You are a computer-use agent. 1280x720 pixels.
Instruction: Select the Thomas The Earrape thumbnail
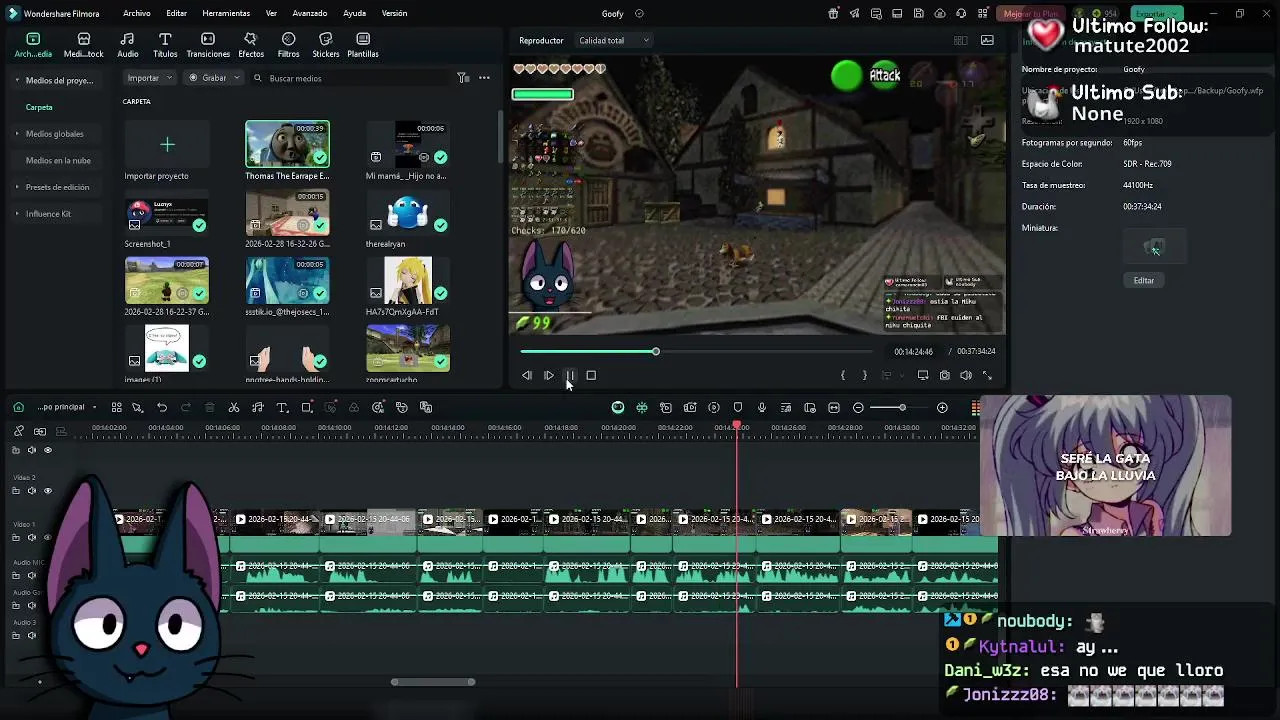pyautogui.click(x=287, y=144)
